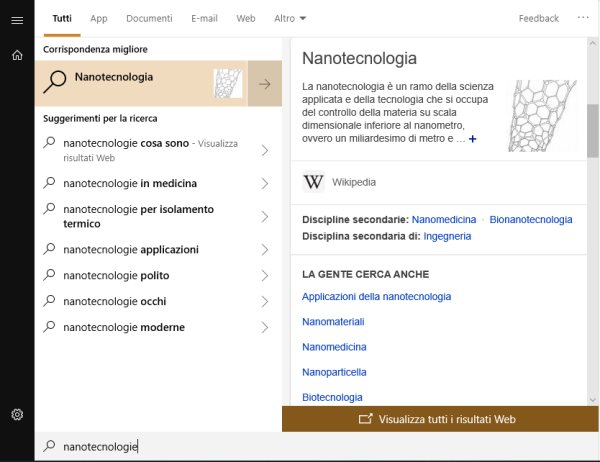Viewport: 600px width, 462px height.
Task: Open the Nanoparticella link
Action: click(334, 372)
